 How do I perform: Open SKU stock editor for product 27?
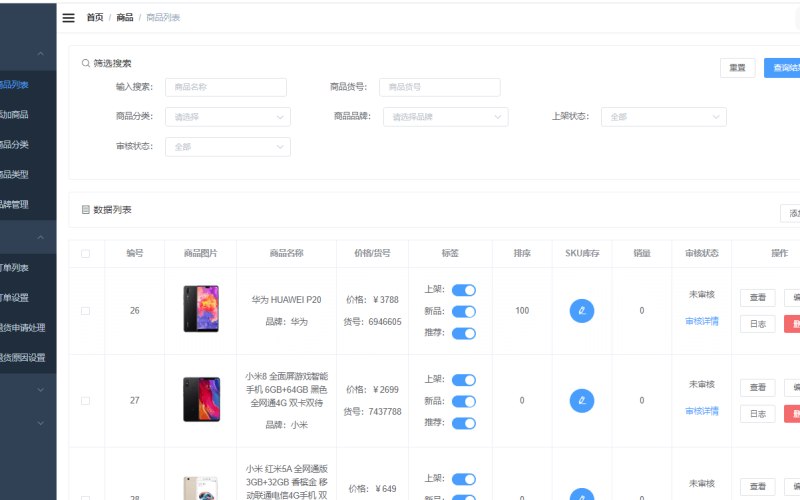click(582, 401)
